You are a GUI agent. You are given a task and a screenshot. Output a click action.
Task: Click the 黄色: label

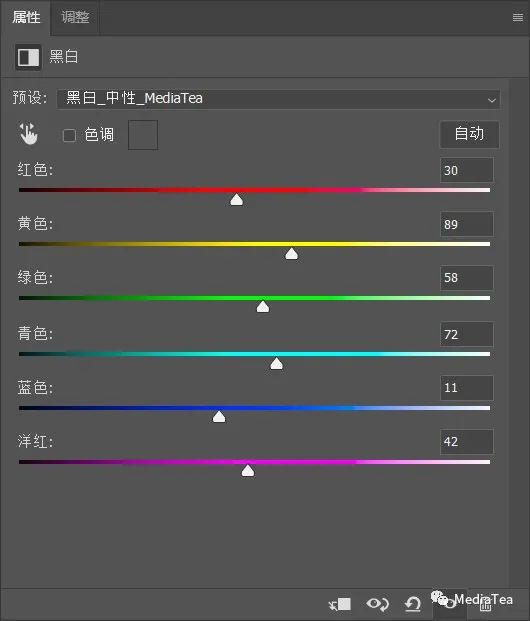point(35,223)
